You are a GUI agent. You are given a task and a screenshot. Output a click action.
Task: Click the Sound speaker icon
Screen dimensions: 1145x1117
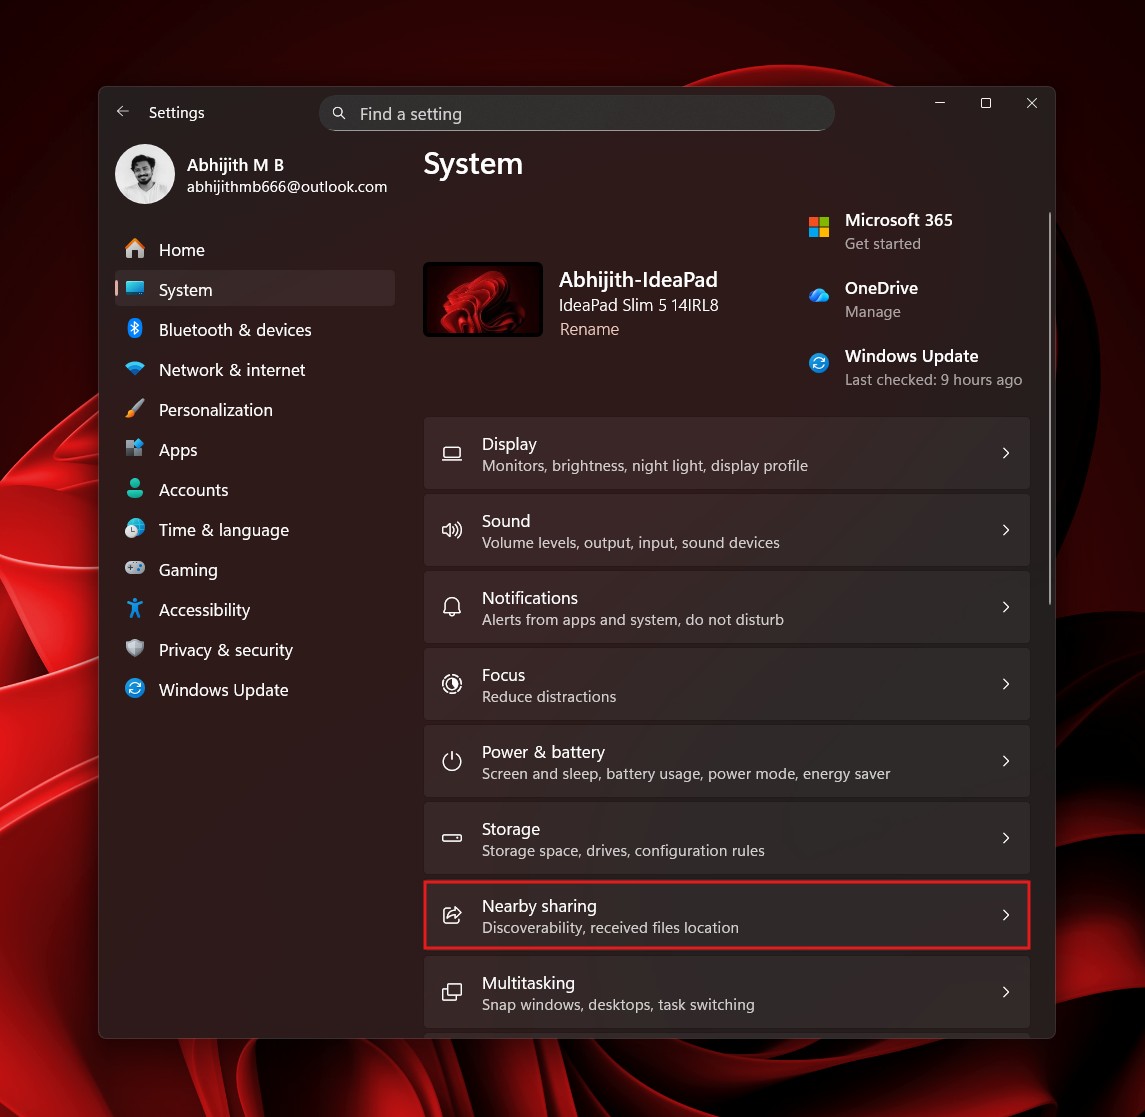tap(451, 530)
